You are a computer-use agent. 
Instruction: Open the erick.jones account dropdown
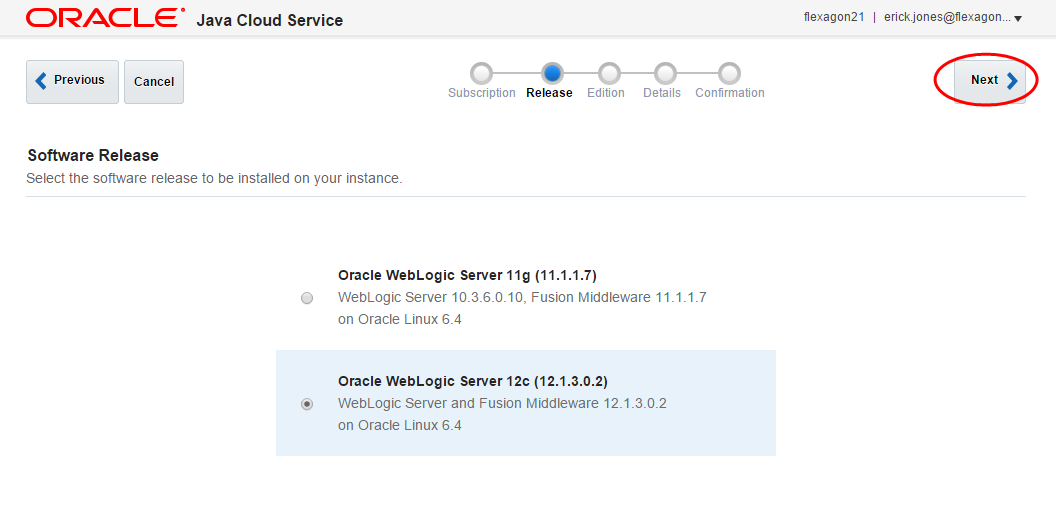click(x=952, y=18)
